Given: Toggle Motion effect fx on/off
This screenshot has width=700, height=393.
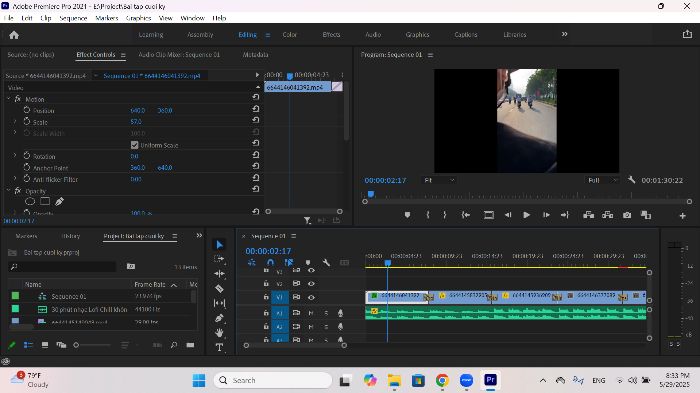Looking at the screenshot, I should tap(18, 99).
